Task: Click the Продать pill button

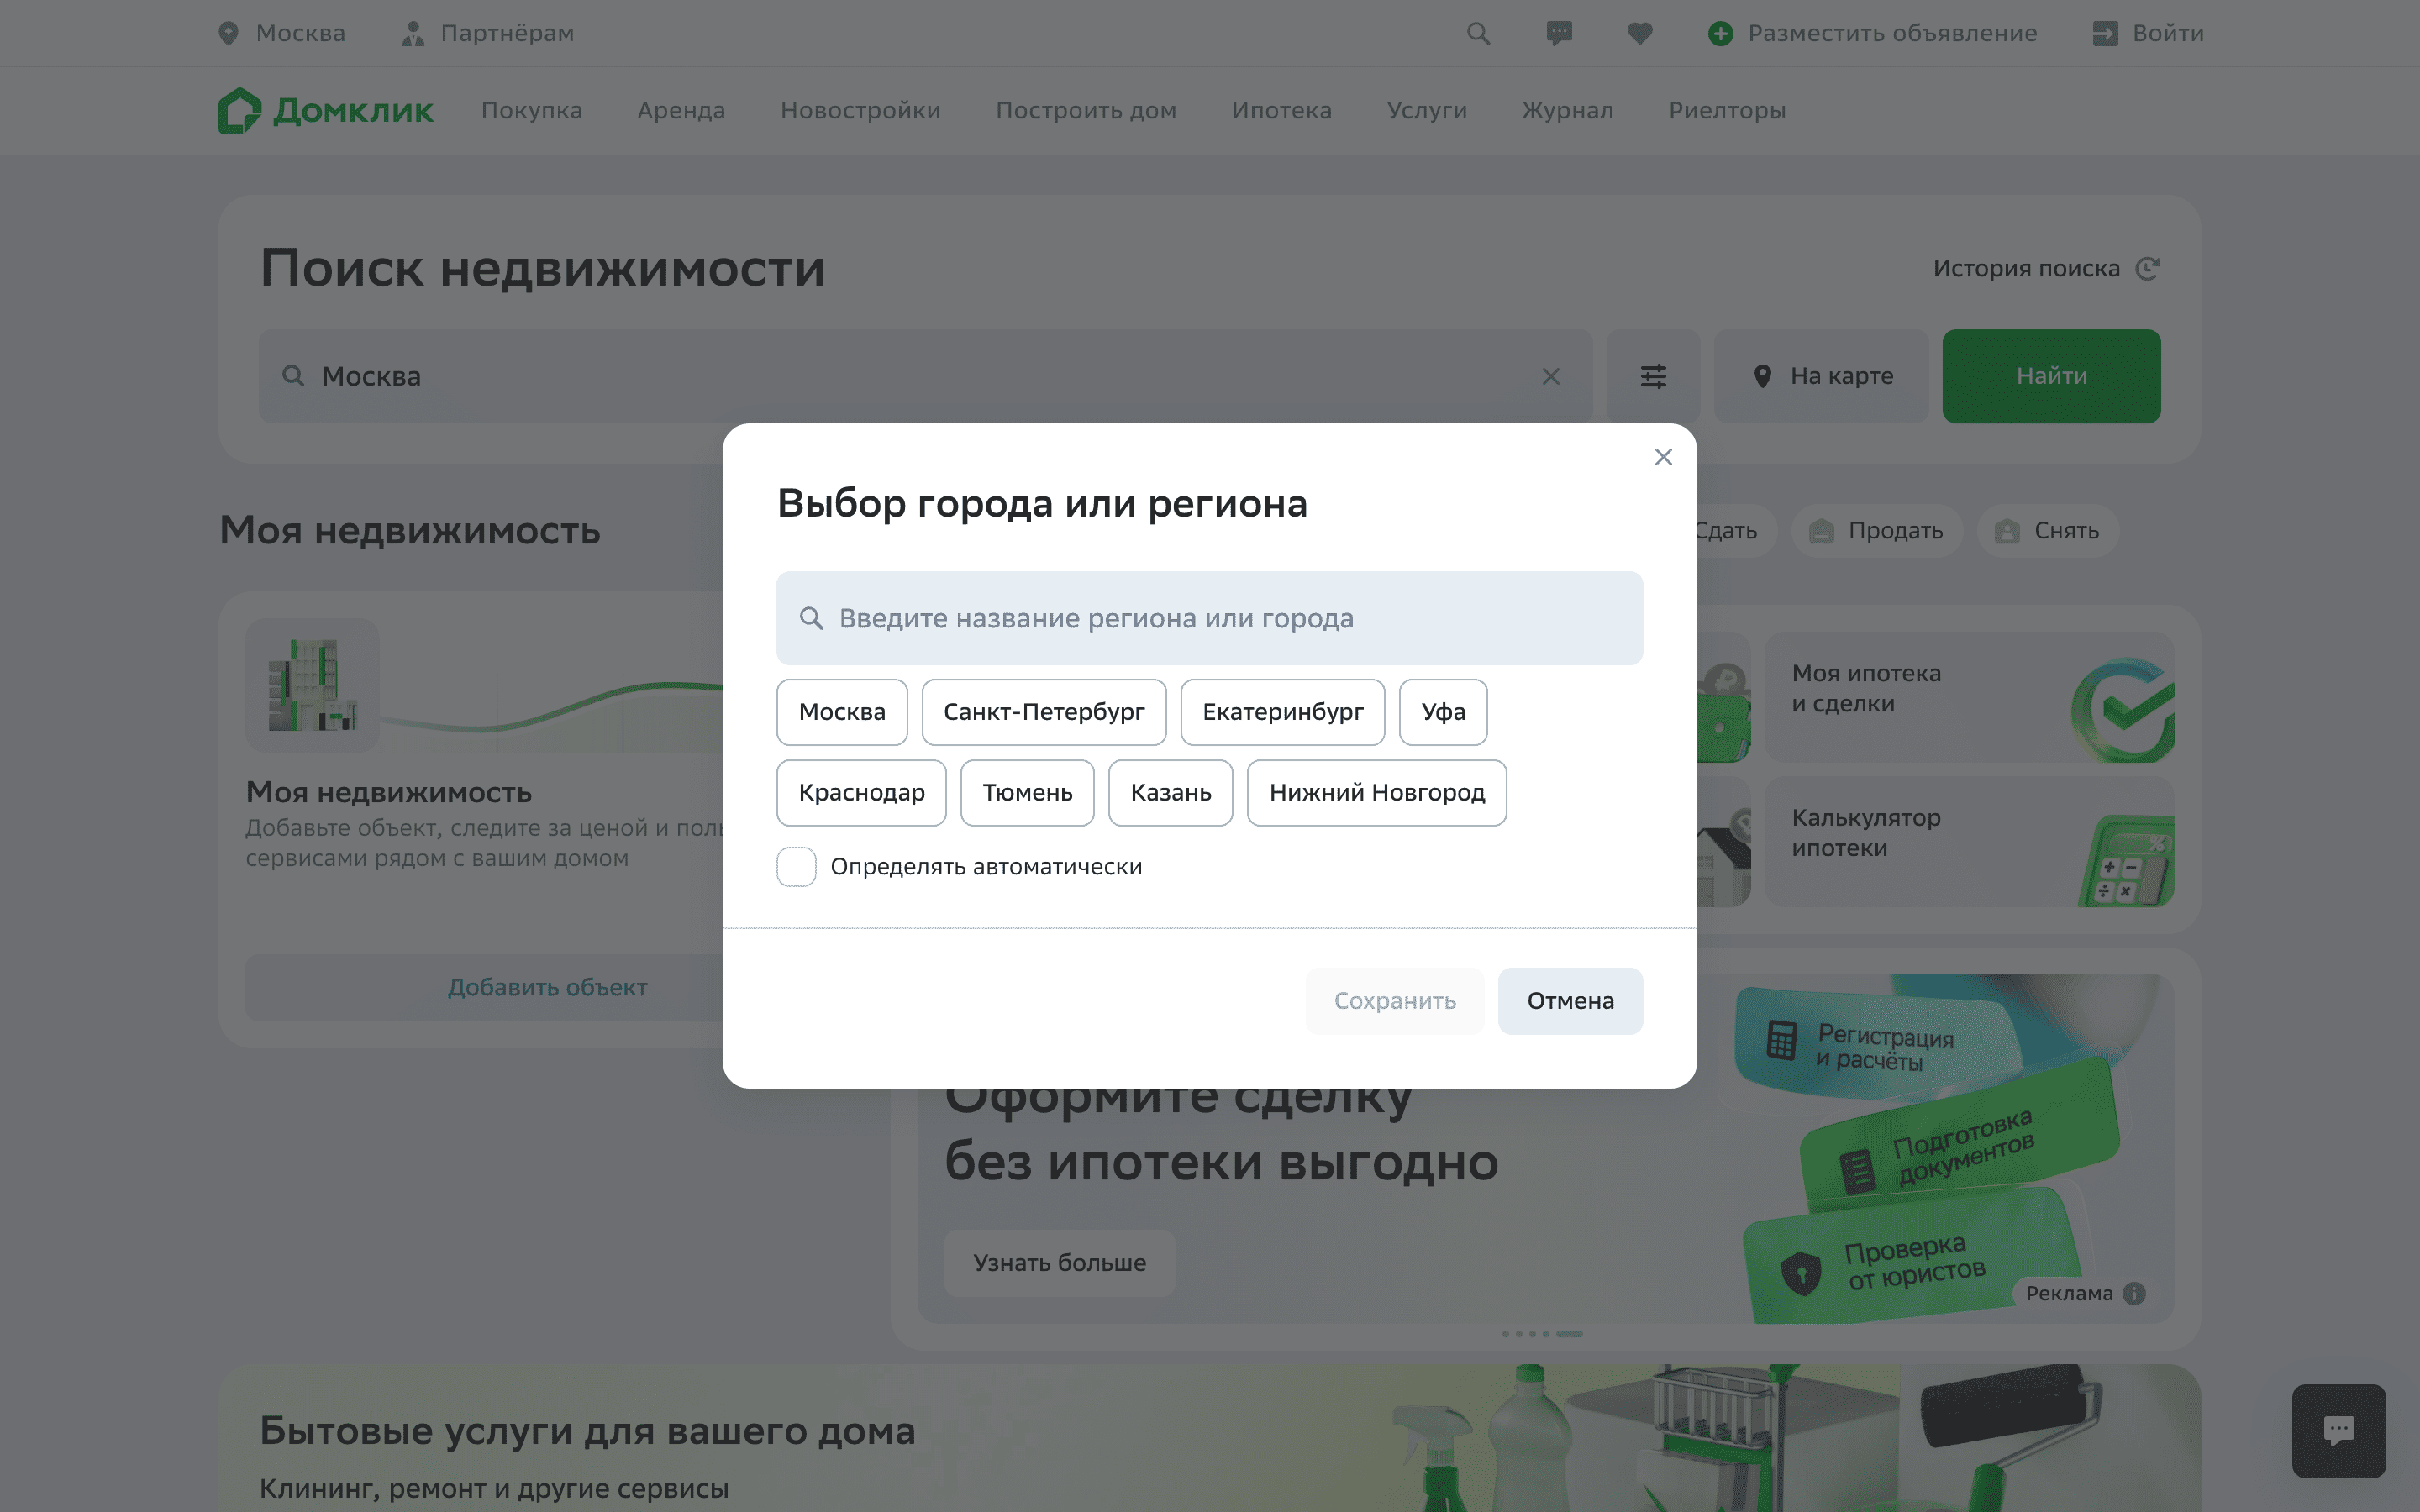Action: point(1876,531)
